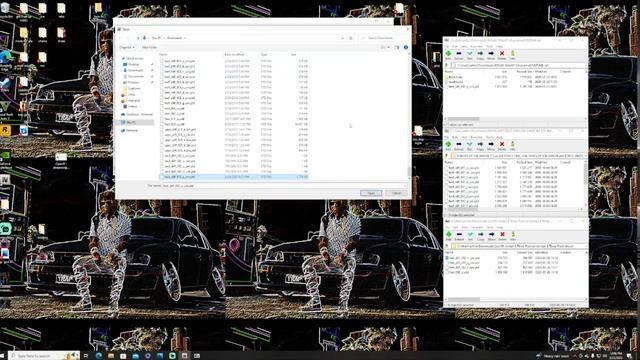
Task: Click Extract in the top 7-Zip window
Action: (459, 55)
